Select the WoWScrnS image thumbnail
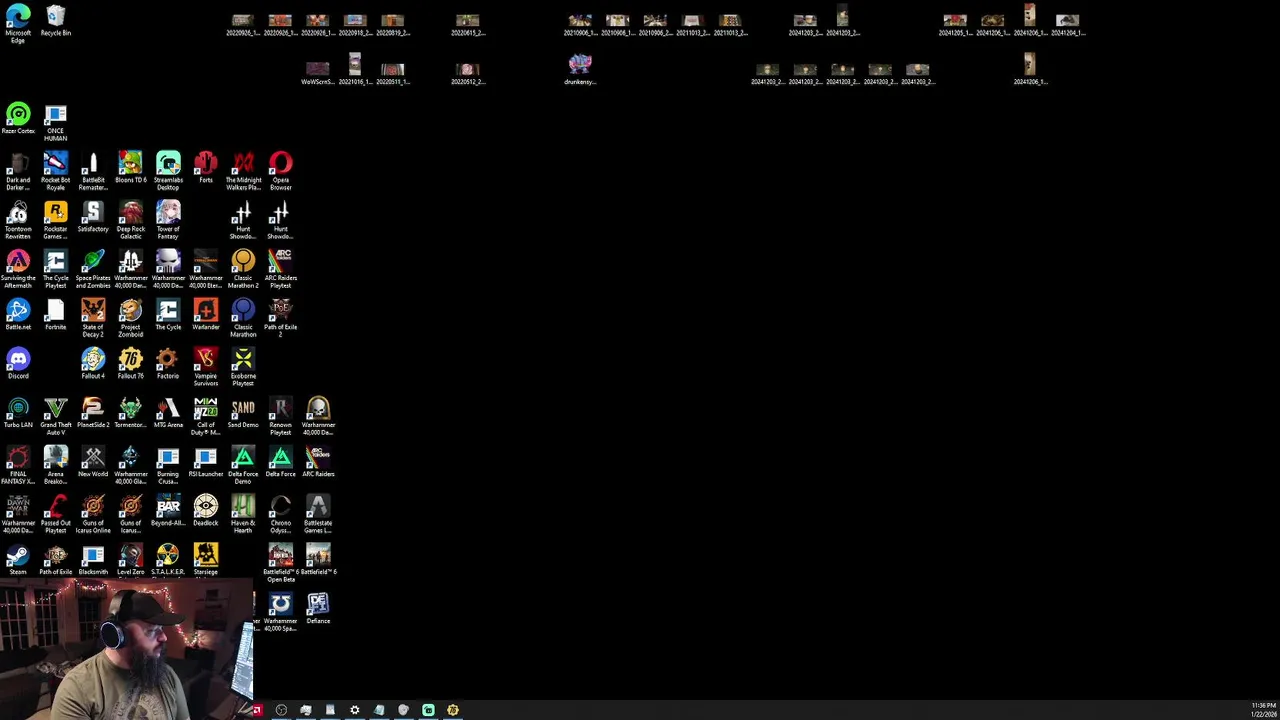 pos(318,73)
